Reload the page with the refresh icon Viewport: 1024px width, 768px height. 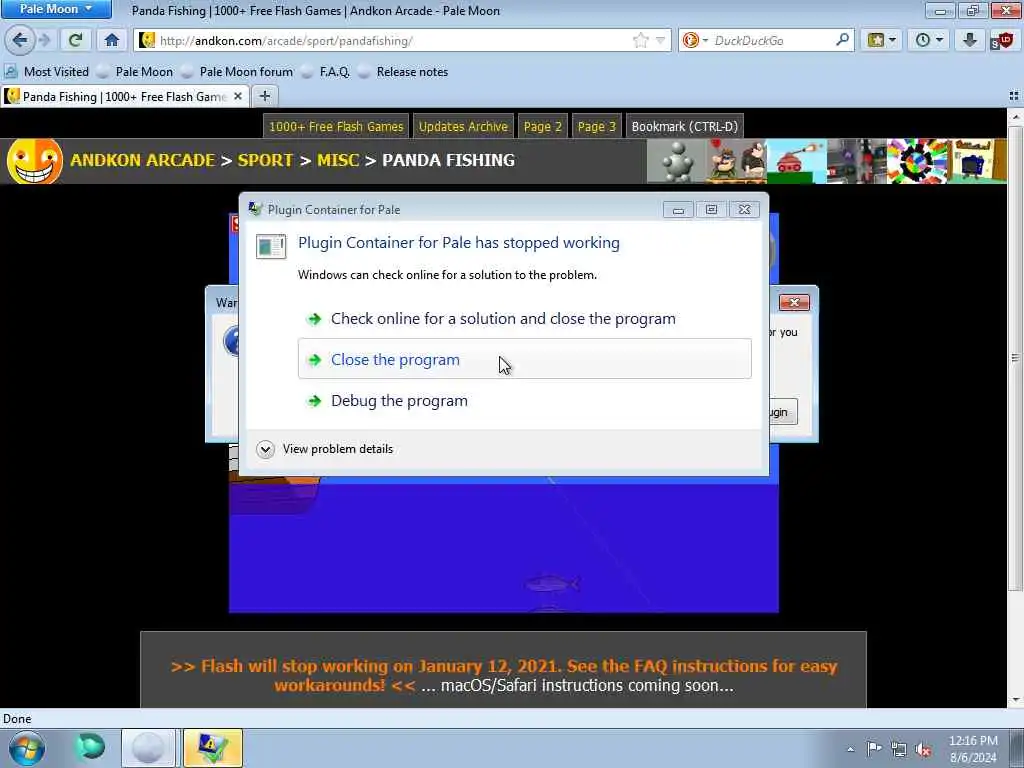(x=75, y=40)
